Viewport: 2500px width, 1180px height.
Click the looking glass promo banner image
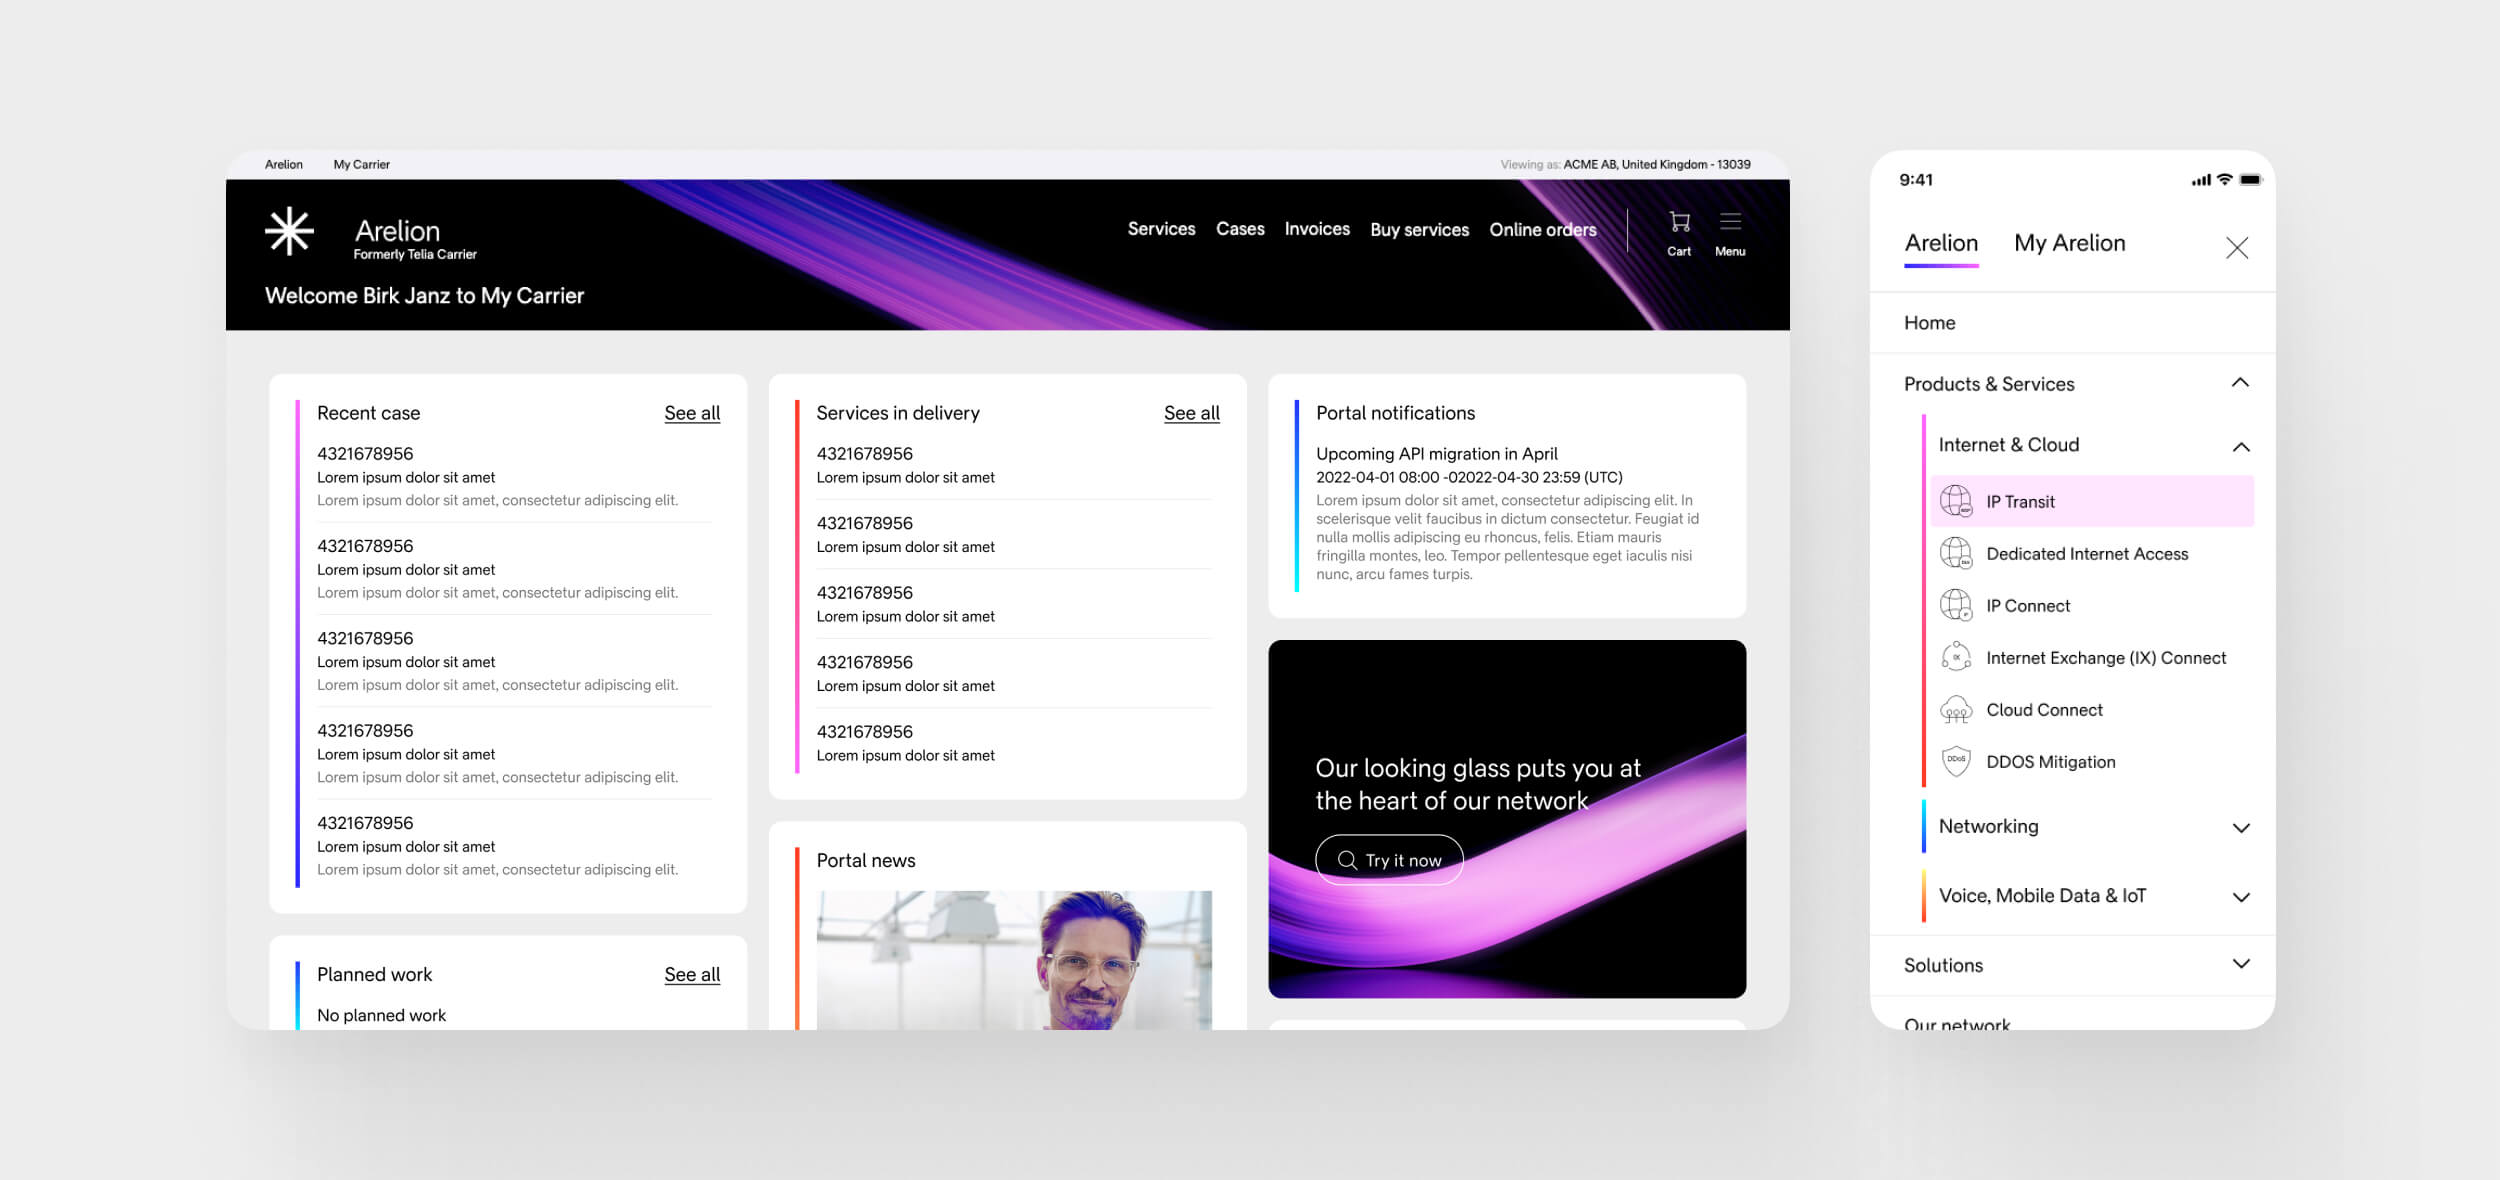tap(1507, 819)
